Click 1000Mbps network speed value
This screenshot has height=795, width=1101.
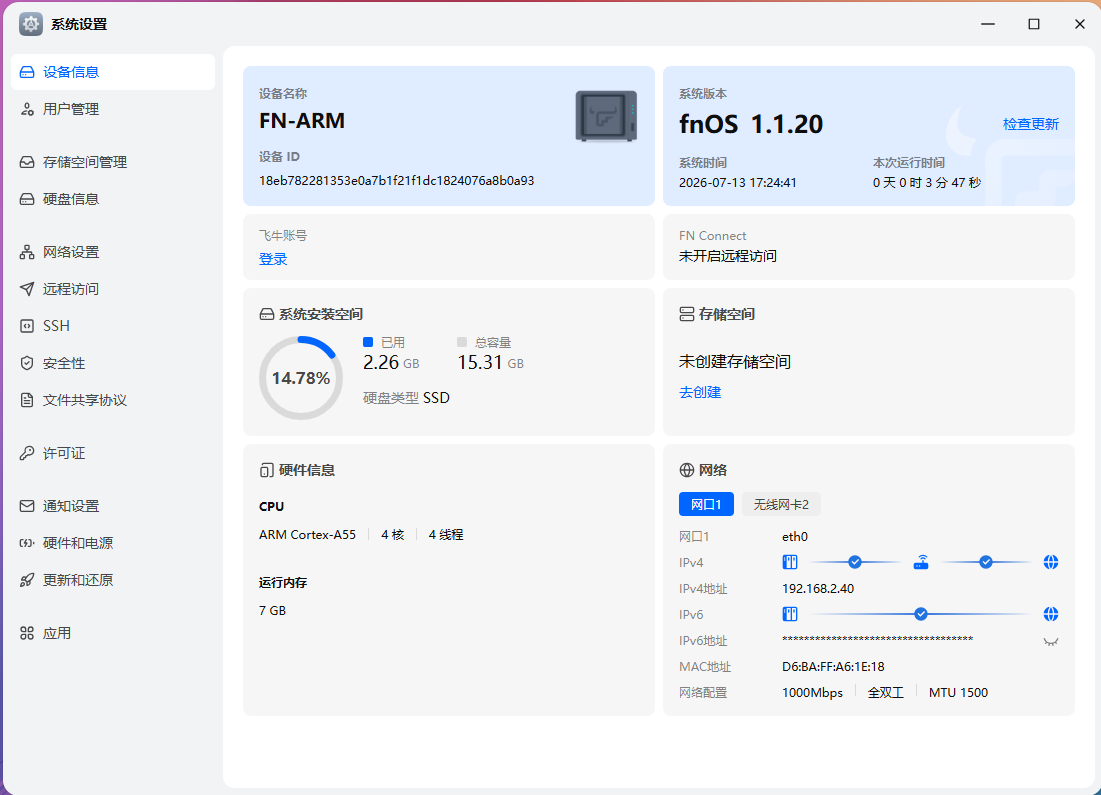pyautogui.click(x=812, y=692)
